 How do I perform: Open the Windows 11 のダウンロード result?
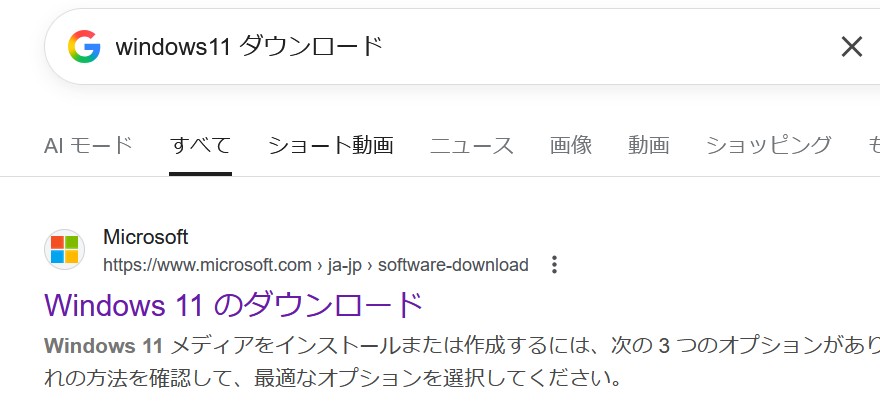click(x=233, y=304)
